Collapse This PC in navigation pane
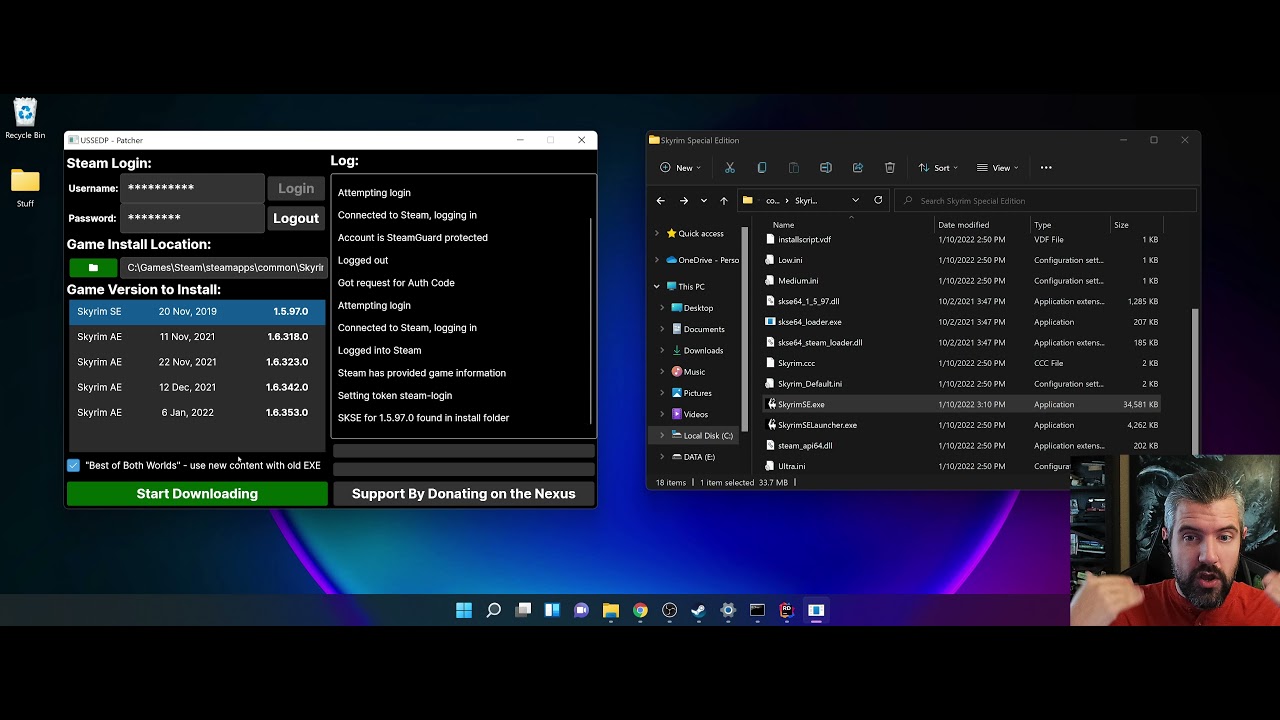Image resolution: width=1280 pixels, height=720 pixels. pos(657,286)
